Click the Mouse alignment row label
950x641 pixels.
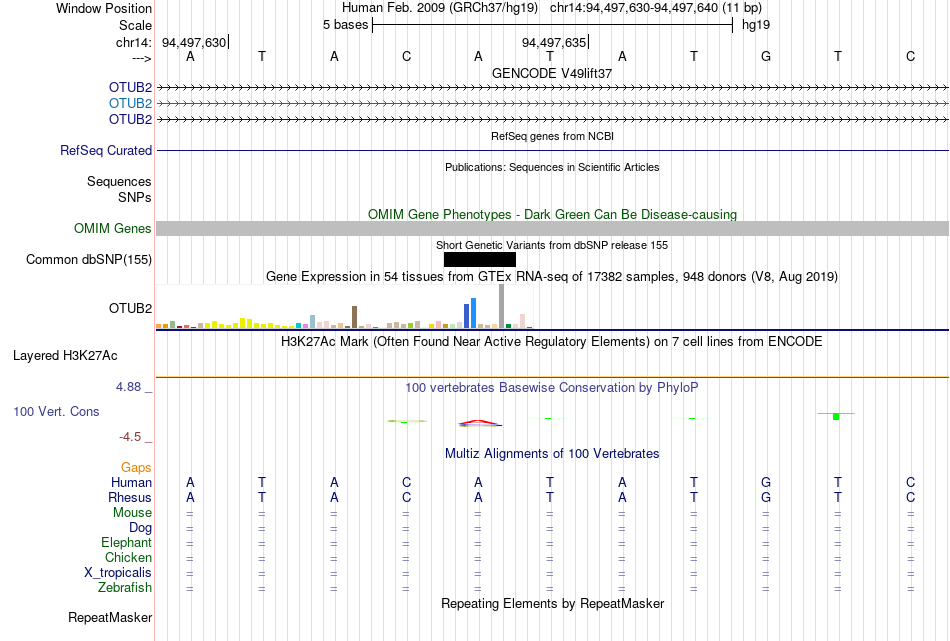pos(132,513)
